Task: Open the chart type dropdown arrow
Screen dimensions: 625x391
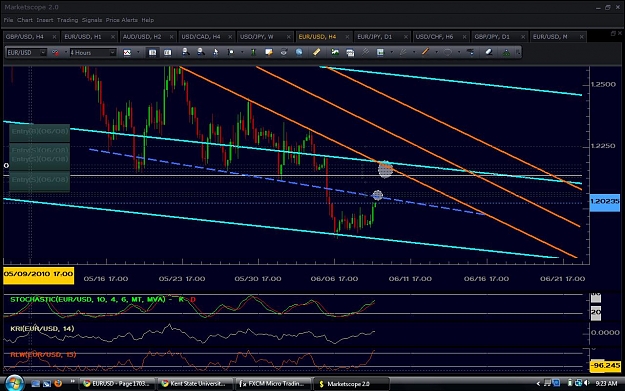Action: coord(138,53)
